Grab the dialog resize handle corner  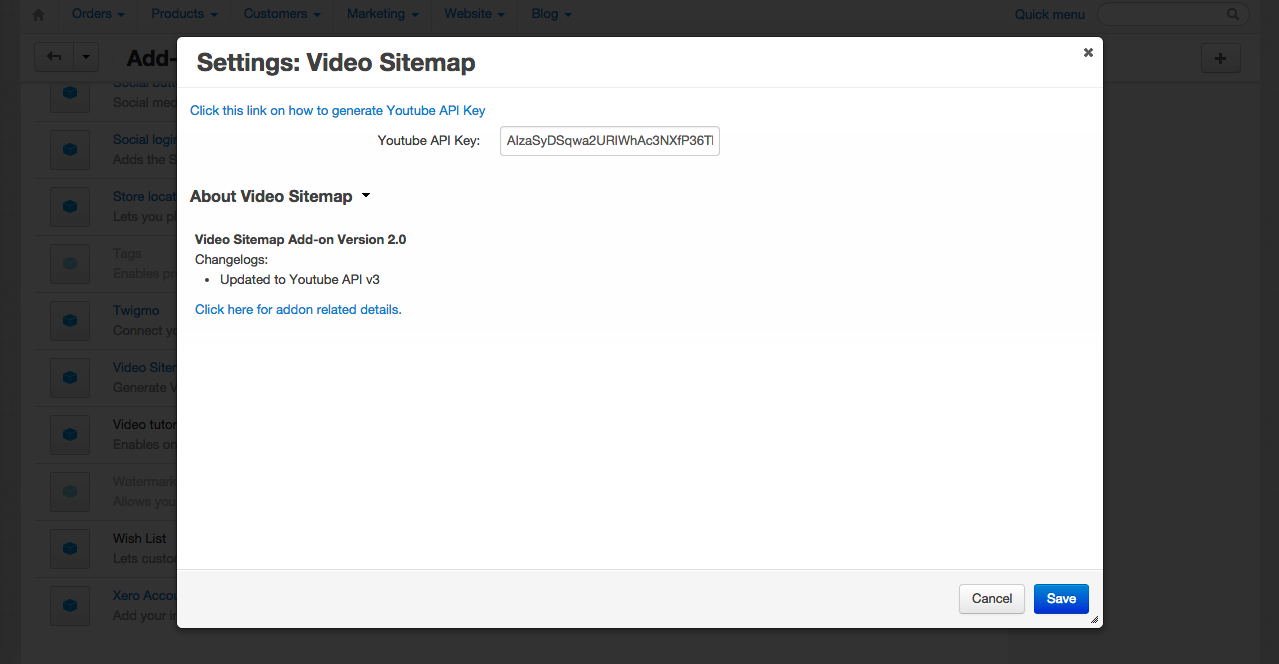point(1094,620)
